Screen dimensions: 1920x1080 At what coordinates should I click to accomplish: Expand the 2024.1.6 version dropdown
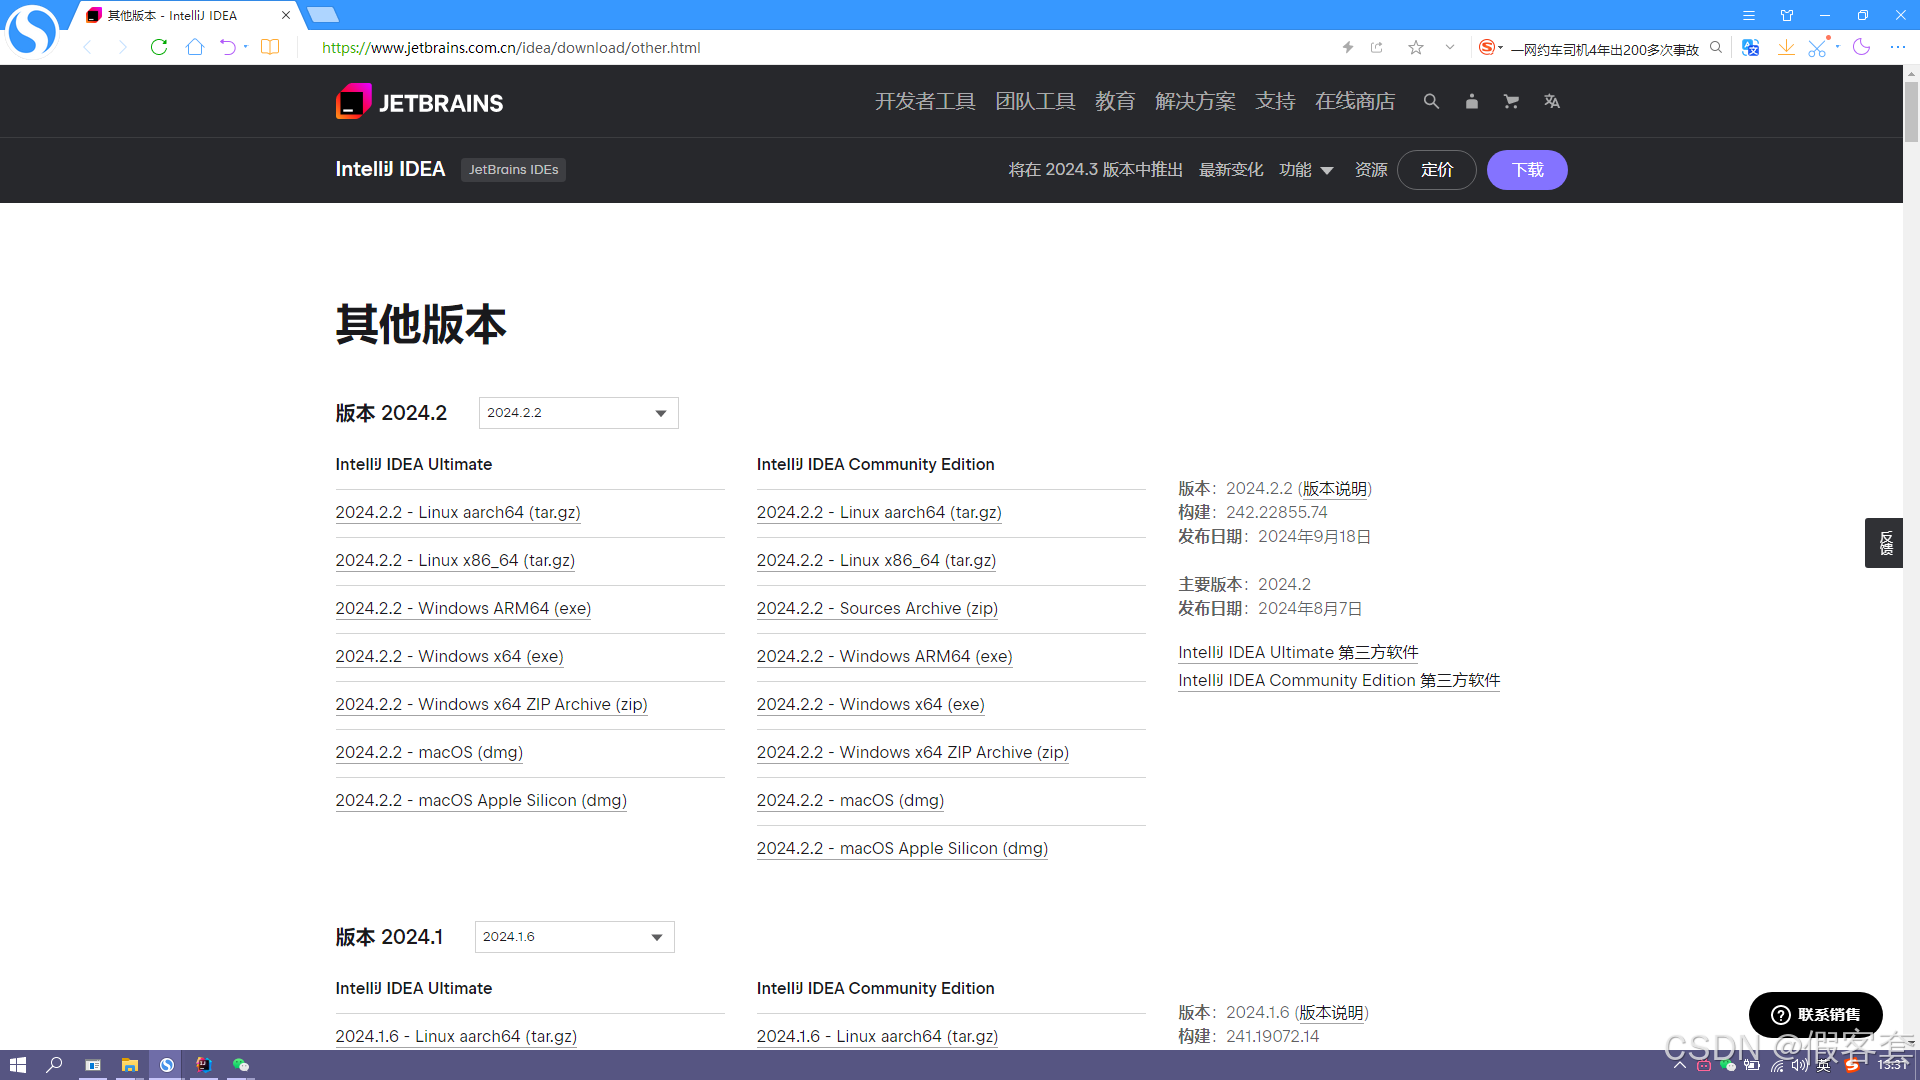point(574,937)
